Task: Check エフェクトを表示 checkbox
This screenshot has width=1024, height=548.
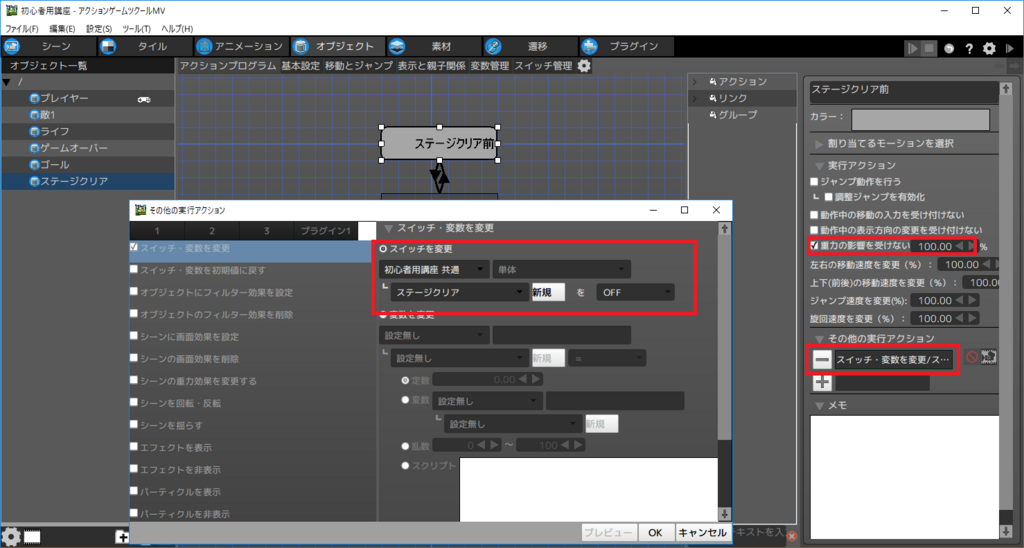Action: [134, 446]
